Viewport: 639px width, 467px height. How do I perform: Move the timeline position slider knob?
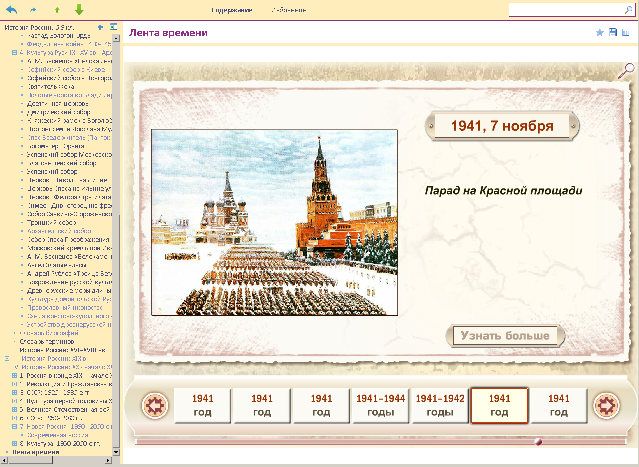click(x=538, y=441)
